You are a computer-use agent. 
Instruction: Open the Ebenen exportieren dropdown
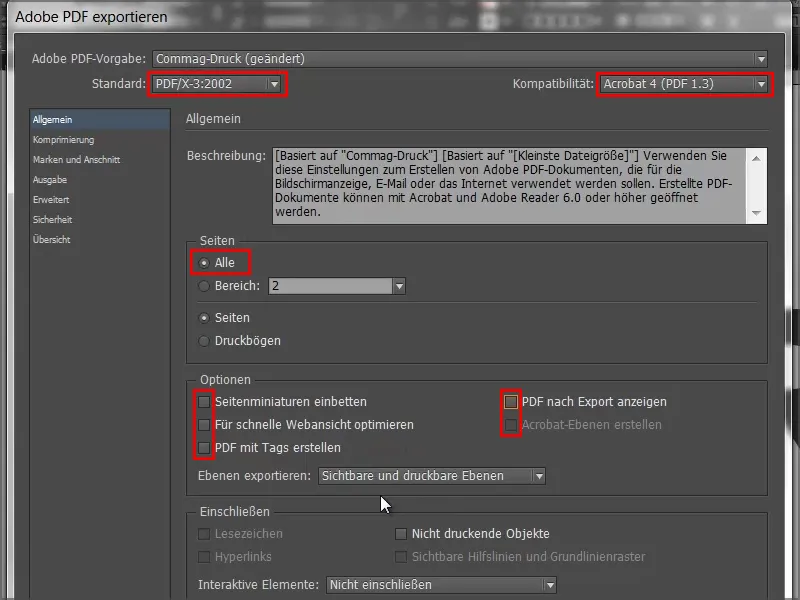point(432,476)
